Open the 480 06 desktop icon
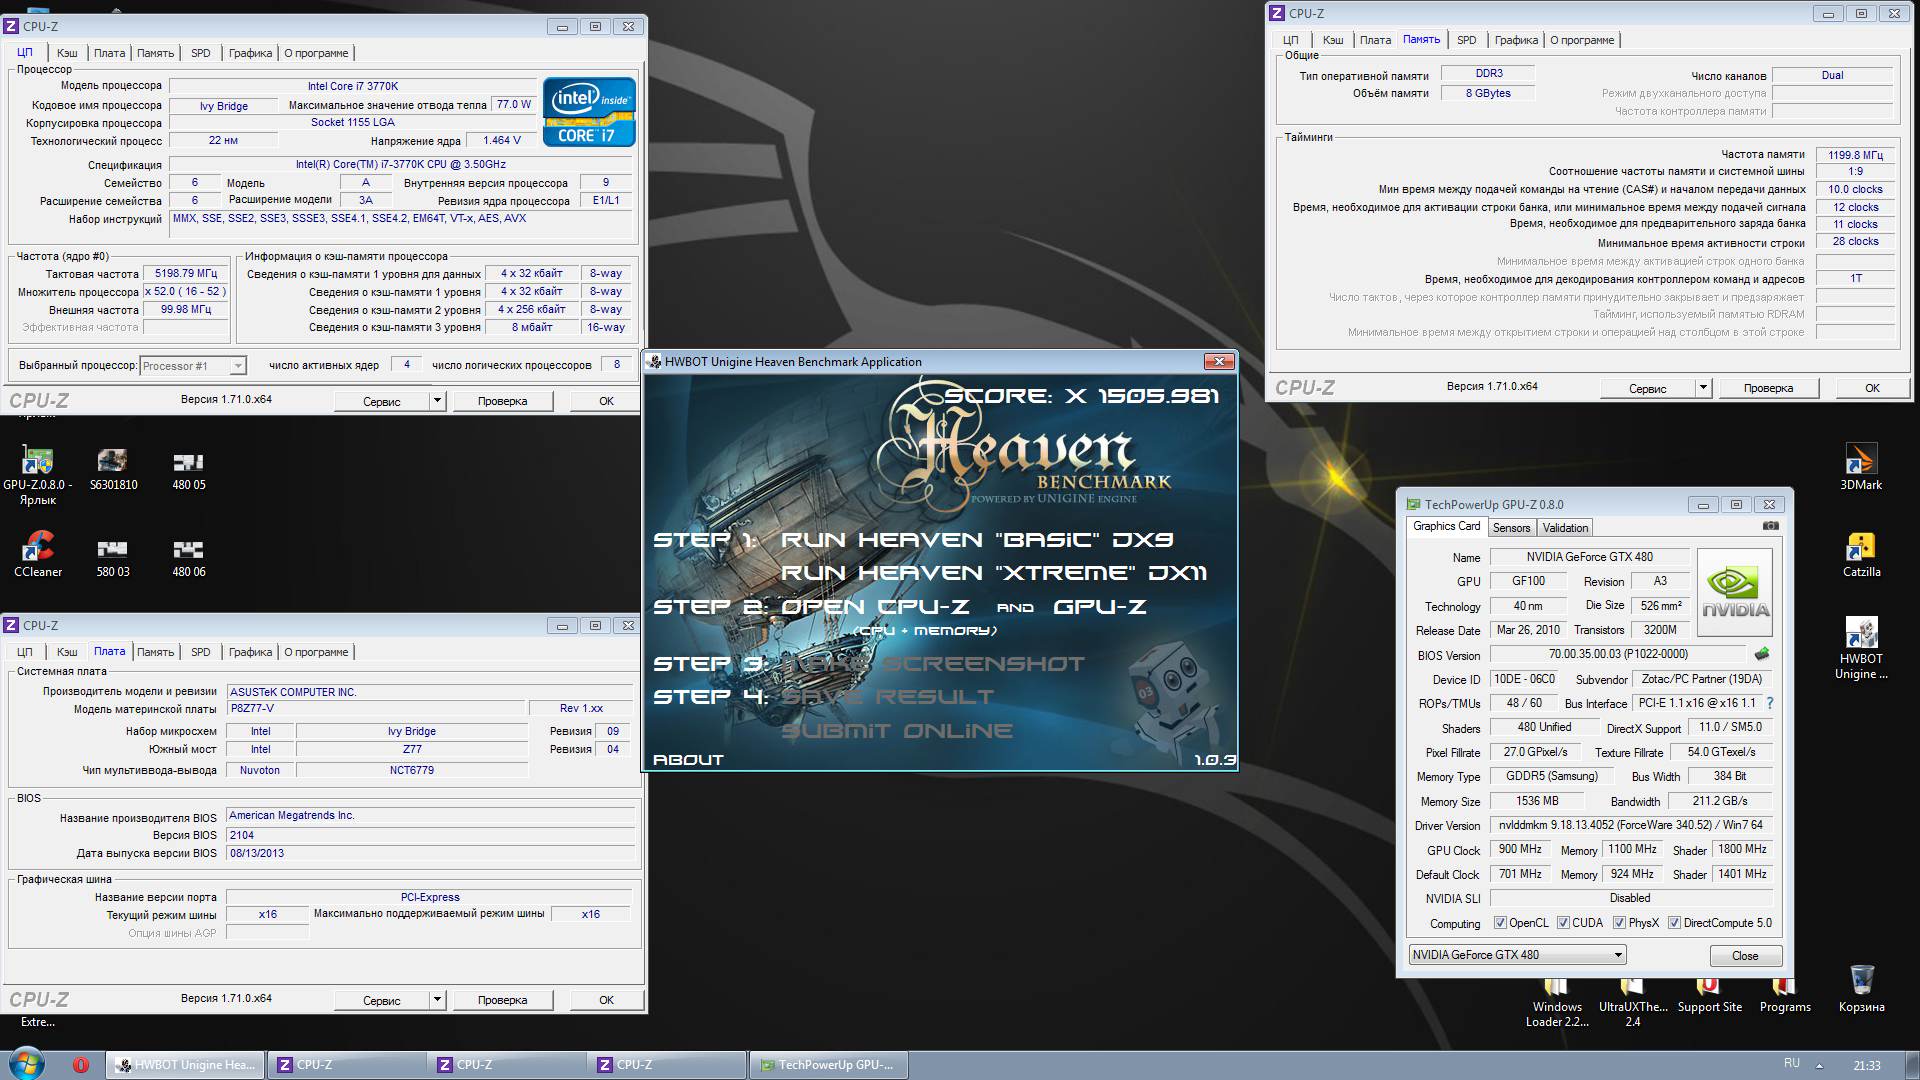 189,556
